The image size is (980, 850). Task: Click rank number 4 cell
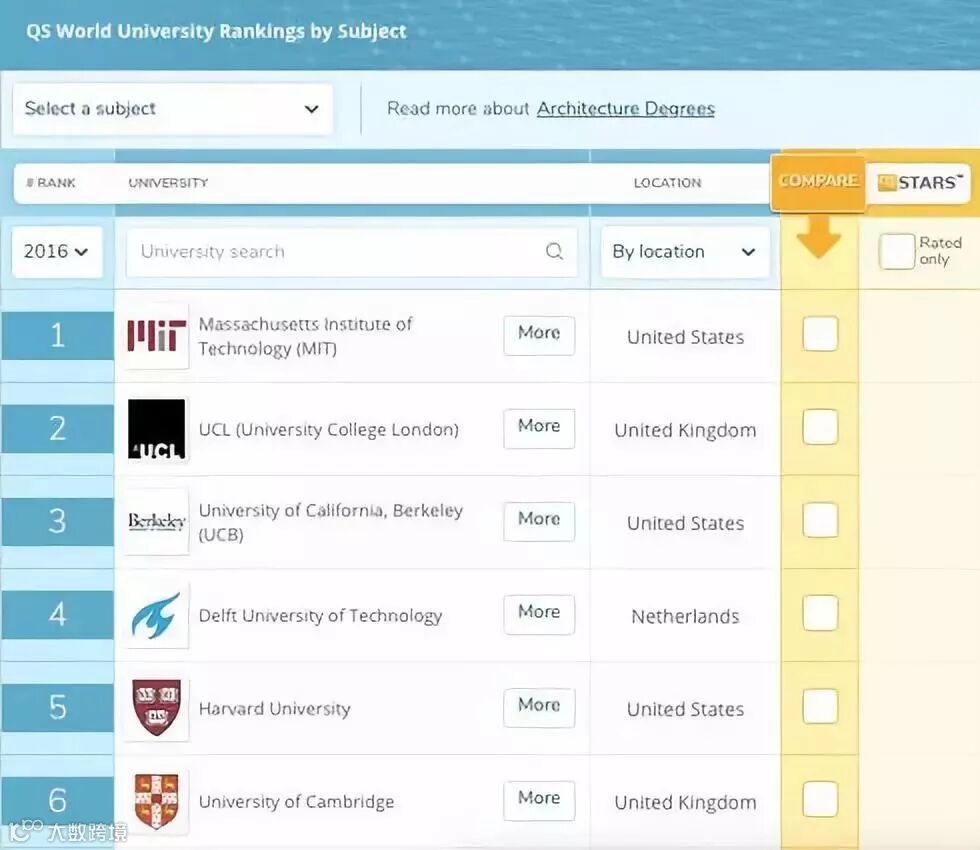[57, 615]
